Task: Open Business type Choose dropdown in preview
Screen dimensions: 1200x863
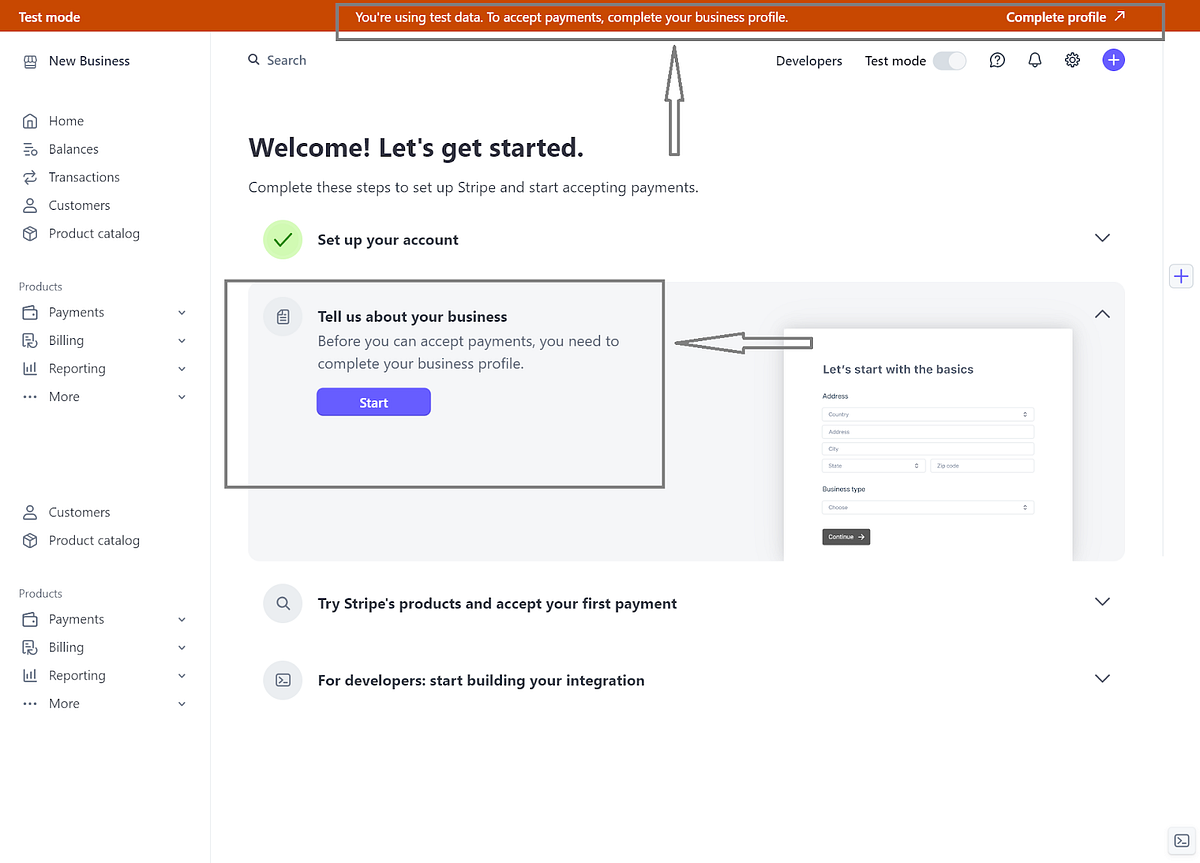Action: coord(928,507)
